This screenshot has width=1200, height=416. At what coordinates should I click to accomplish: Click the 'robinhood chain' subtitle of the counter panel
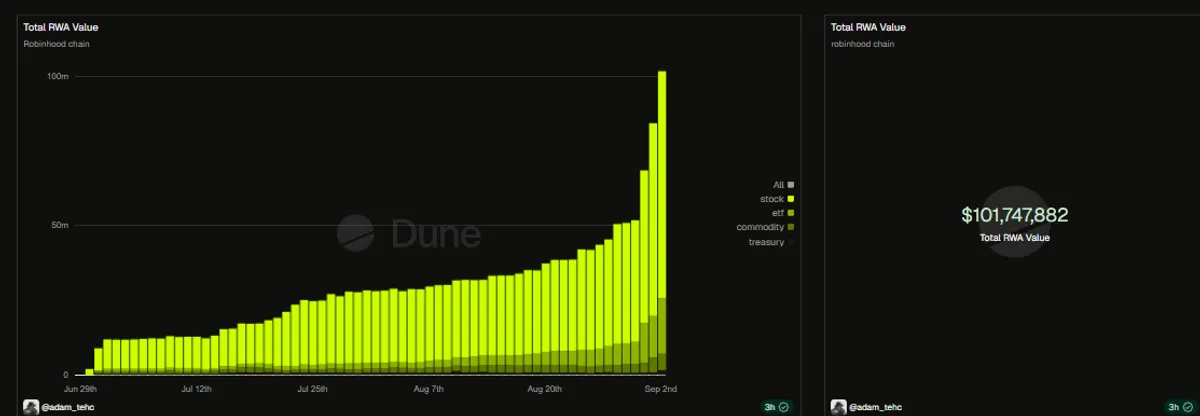pyautogui.click(x=862, y=44)
